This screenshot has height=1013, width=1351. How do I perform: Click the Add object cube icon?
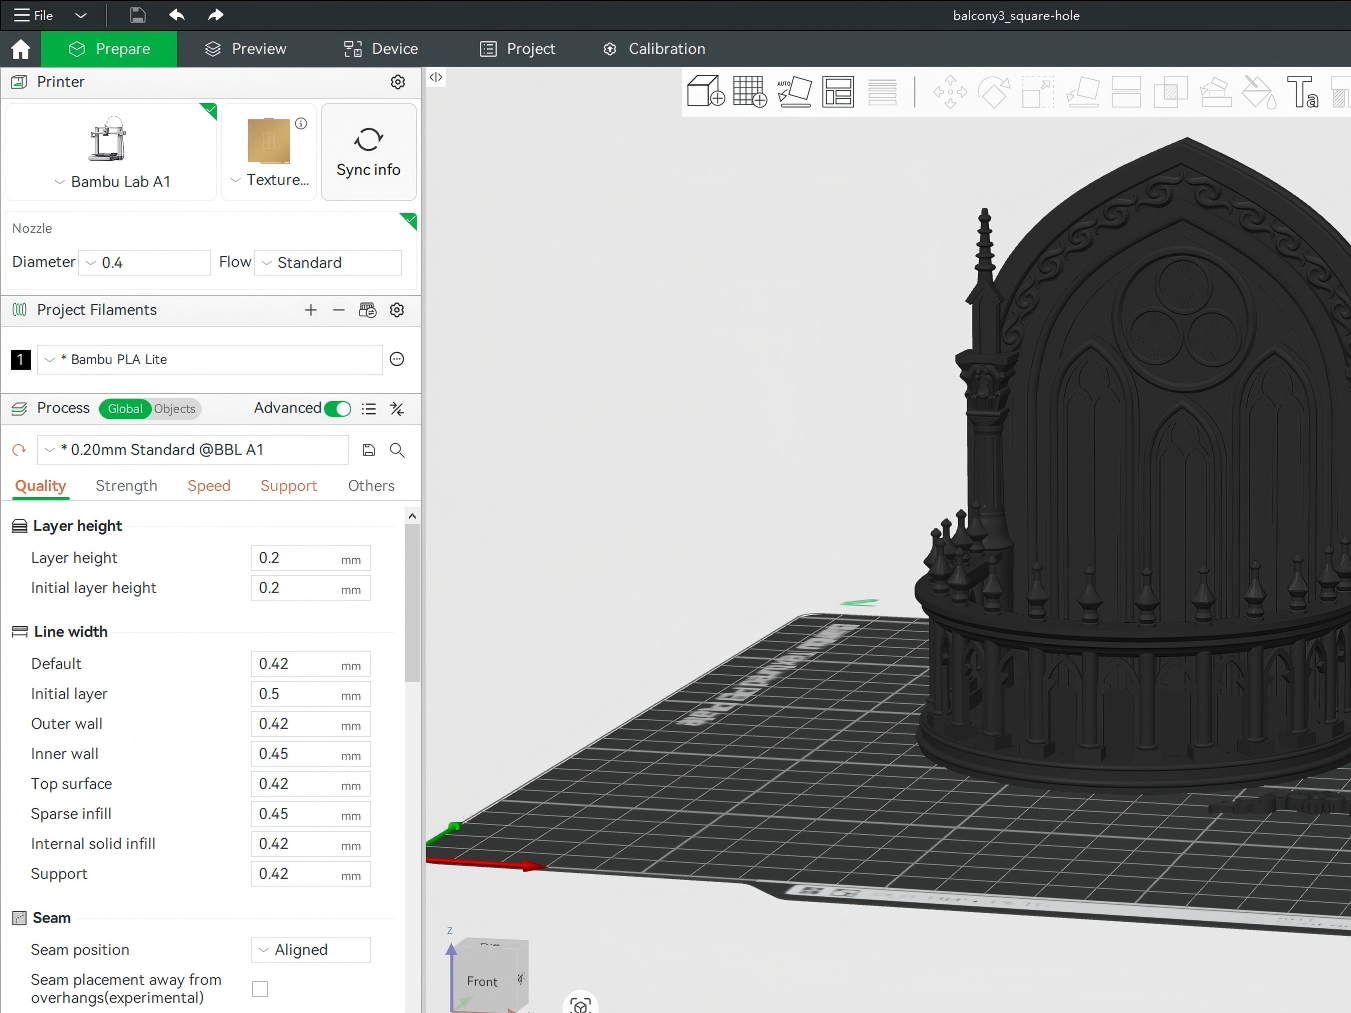[705, 92]
